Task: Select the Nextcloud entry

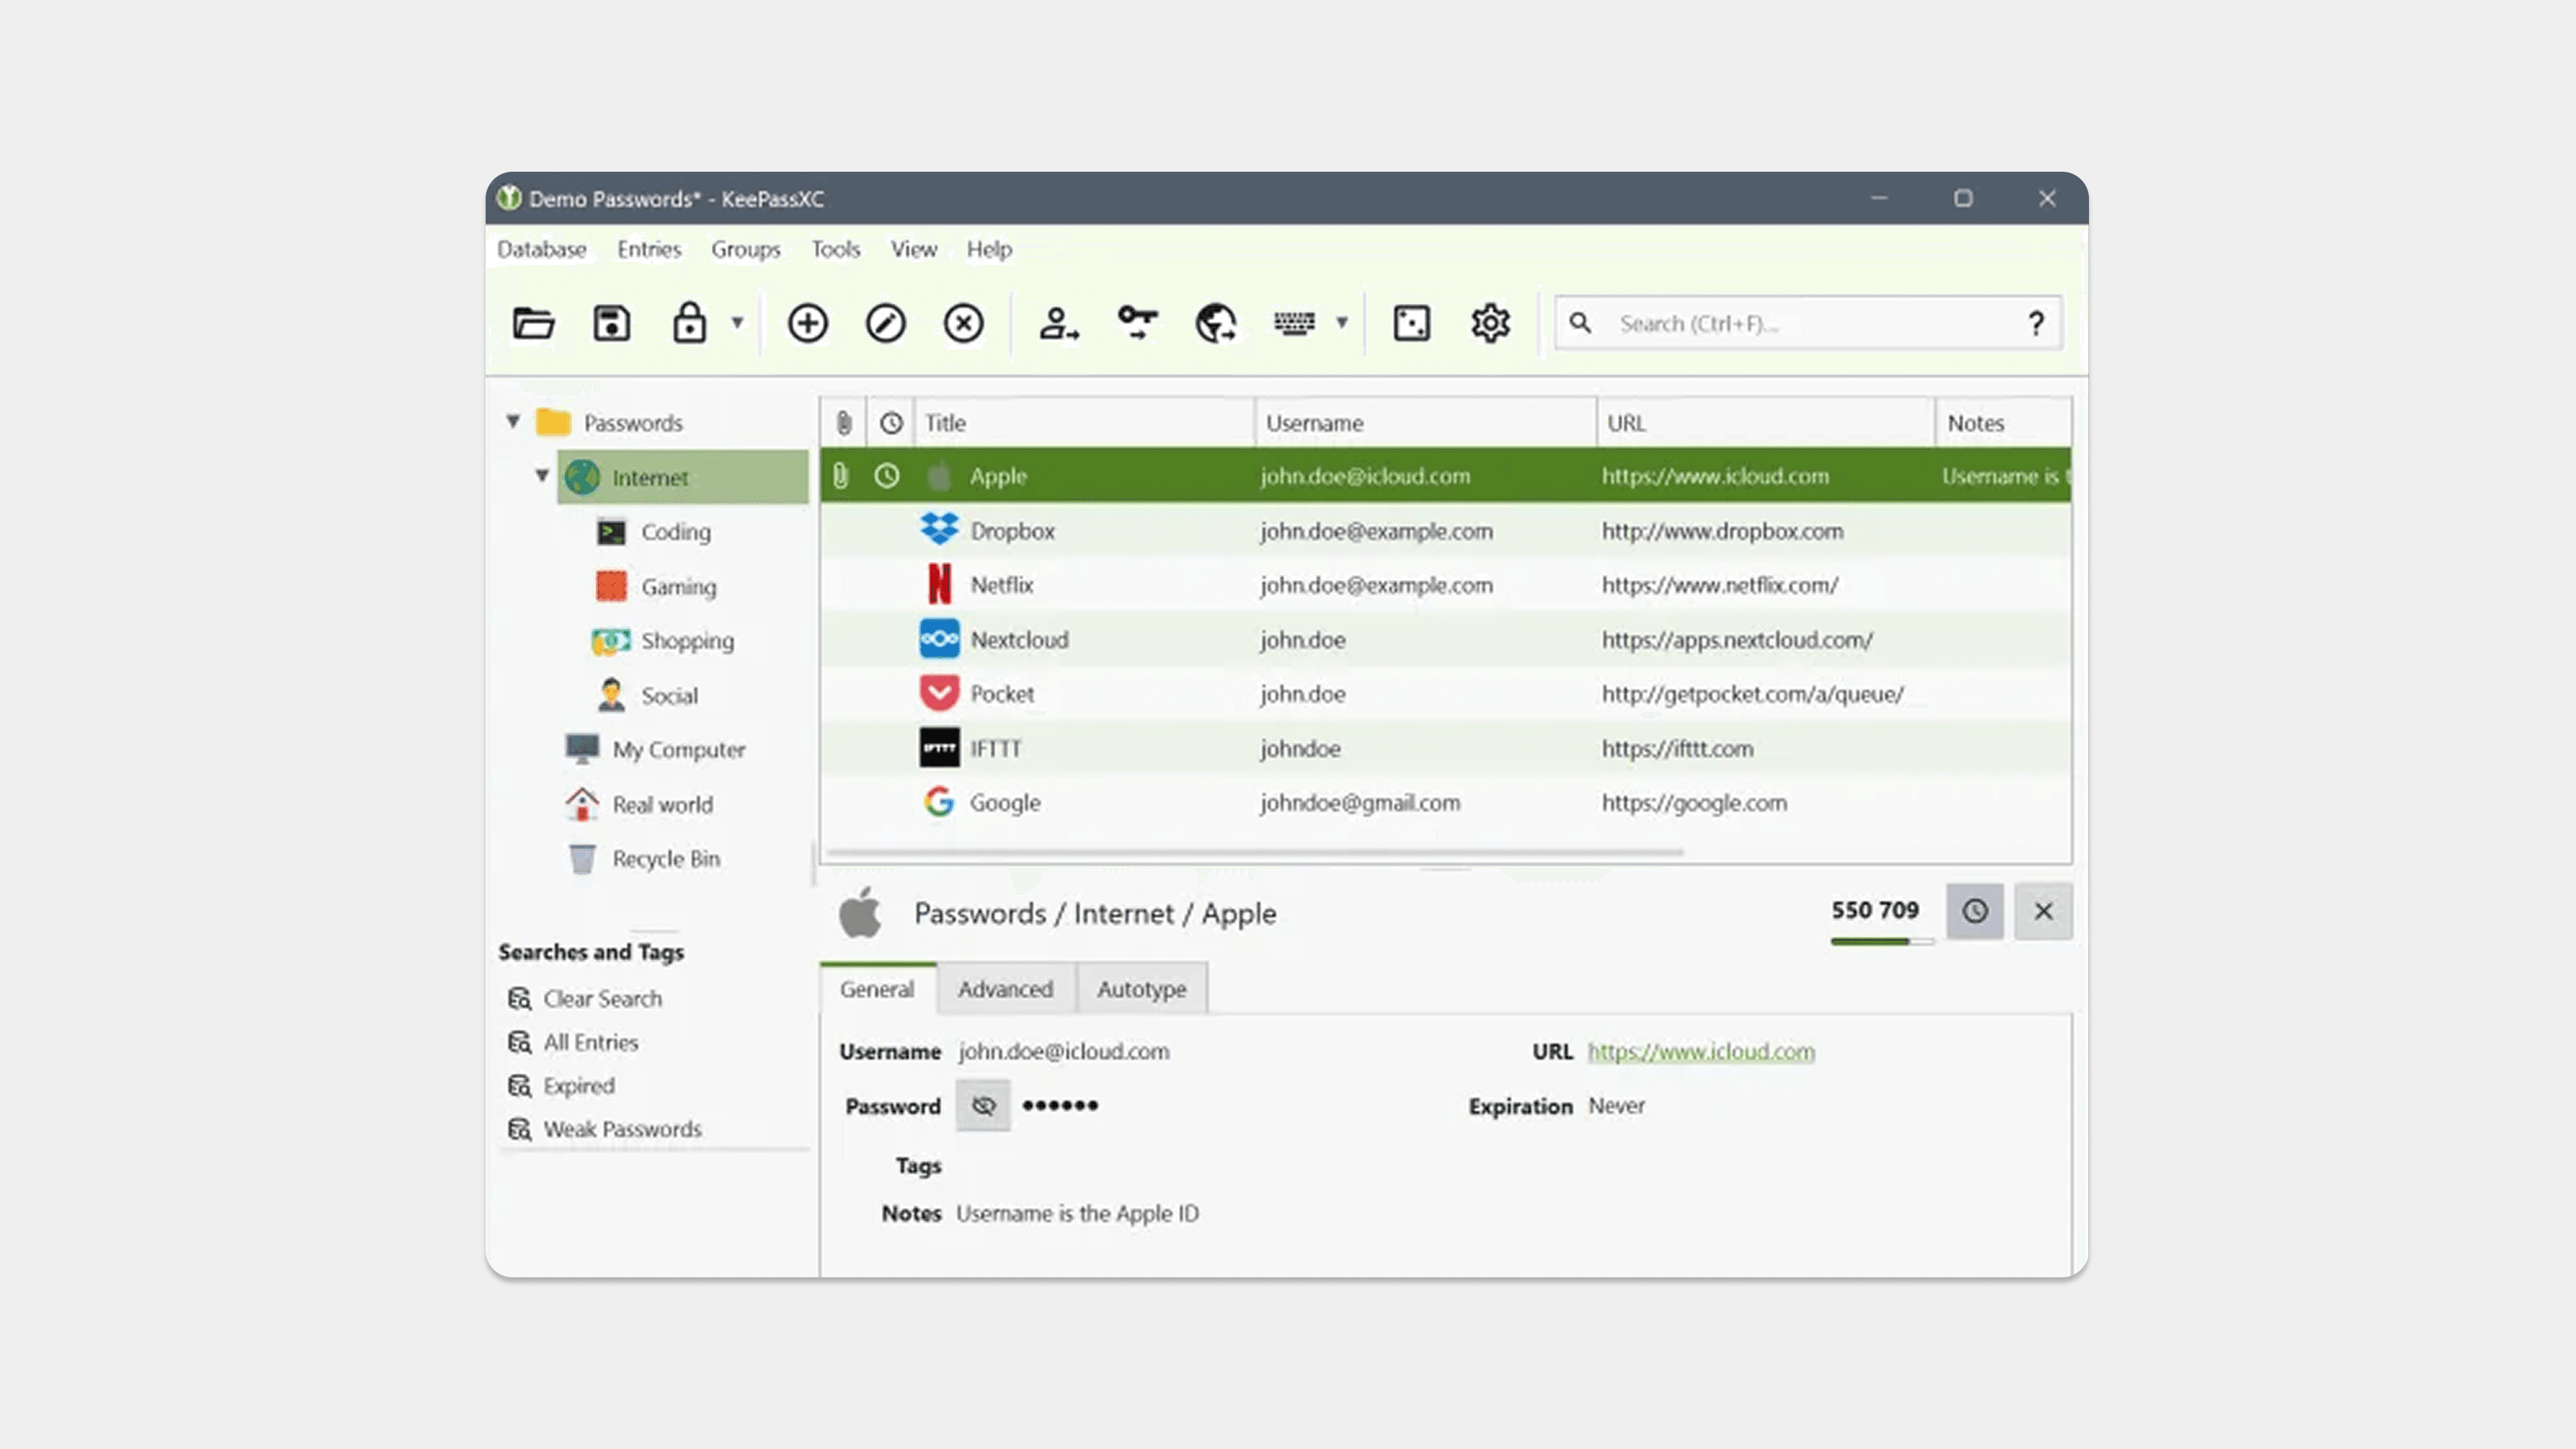Action: tap(1446, 640)
